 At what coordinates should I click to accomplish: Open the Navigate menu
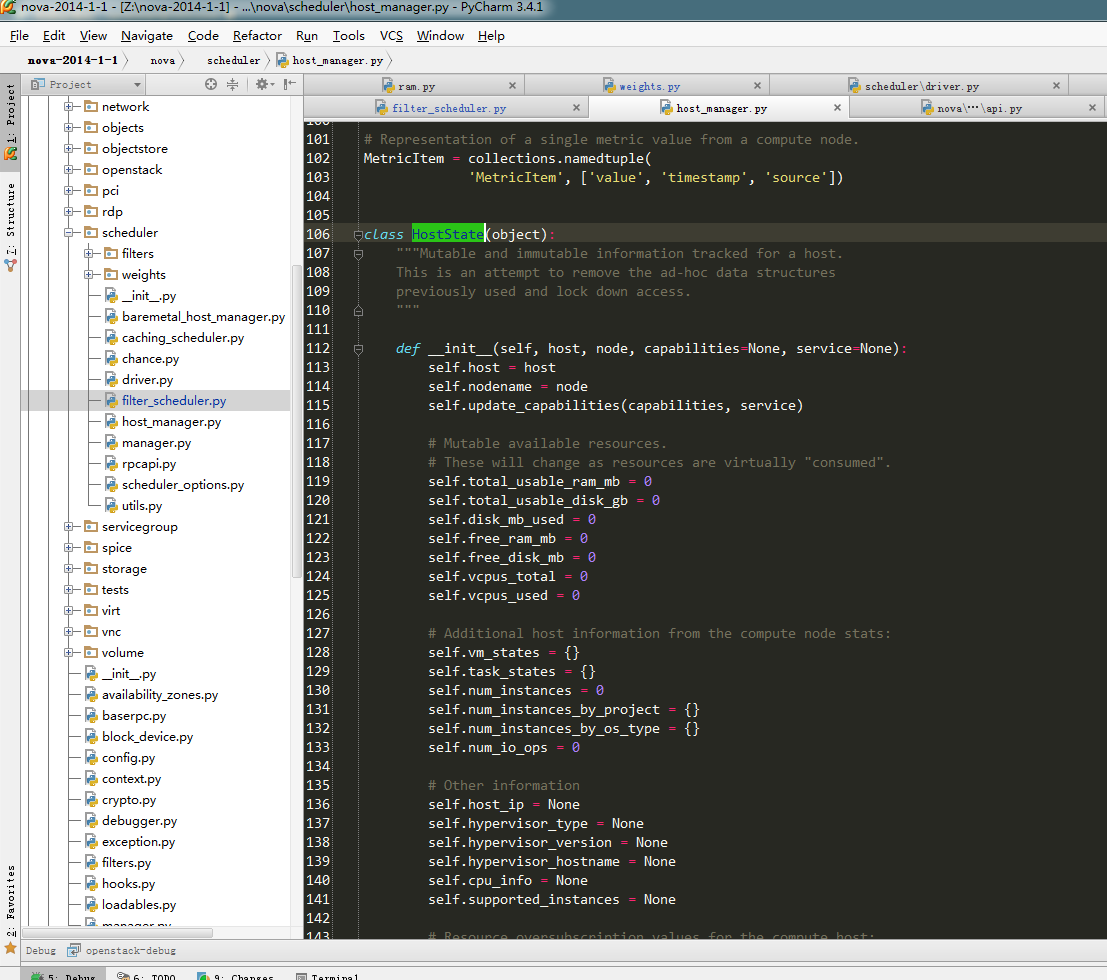click(147, 35)
